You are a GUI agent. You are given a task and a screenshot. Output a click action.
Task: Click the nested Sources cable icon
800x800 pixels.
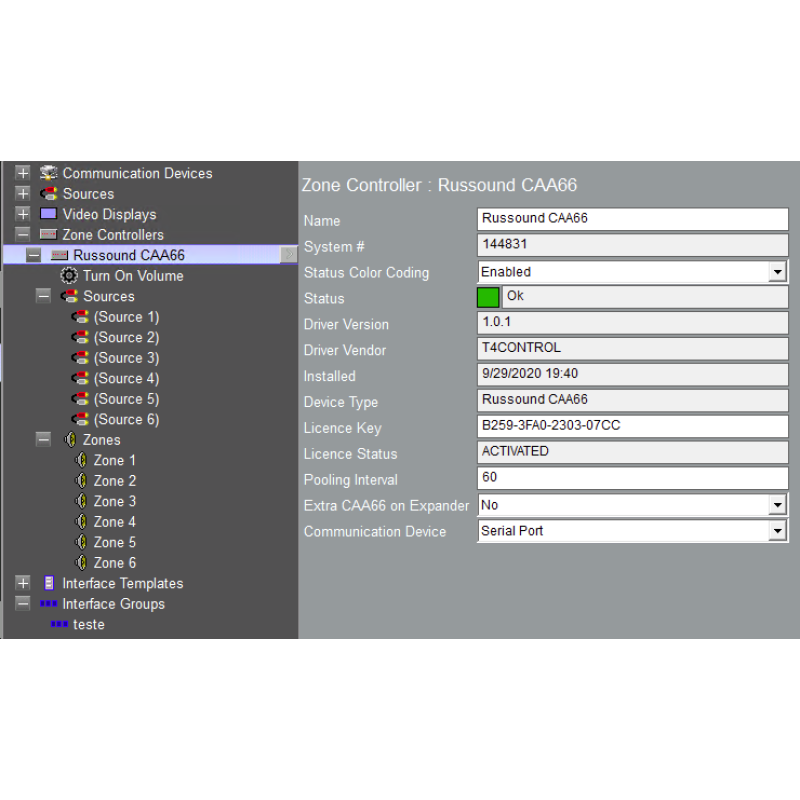click(x=69, y=296)
